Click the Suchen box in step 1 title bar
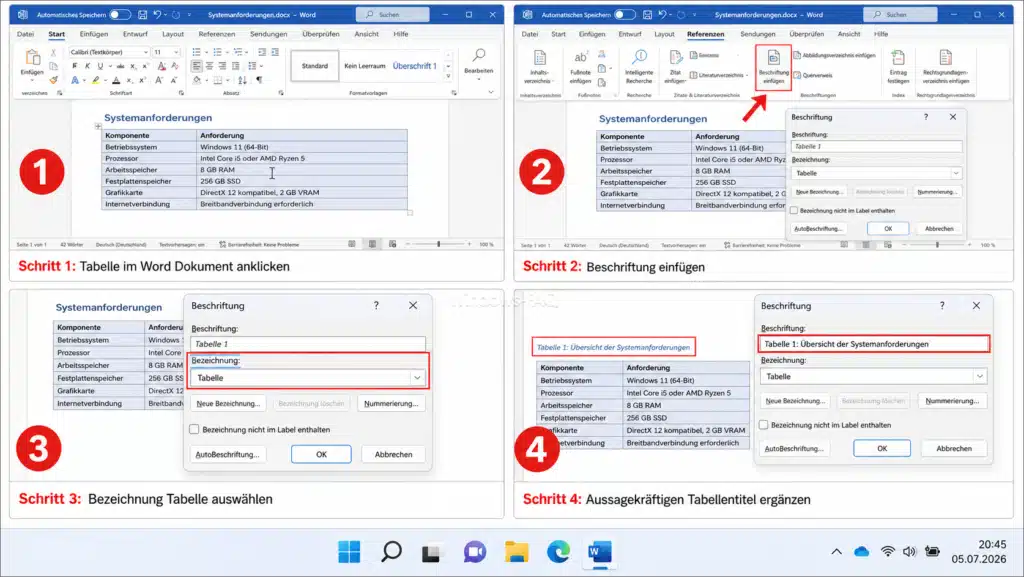The height and width of the screenshot is (577, 1024). (392, 14)
